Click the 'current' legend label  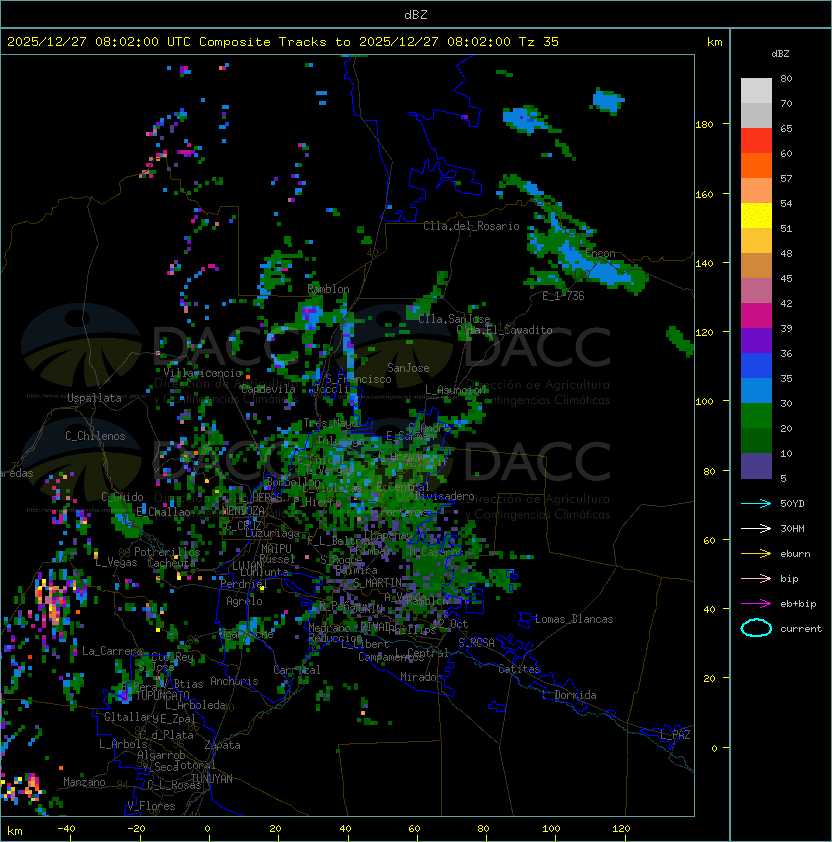click(801, 629)
